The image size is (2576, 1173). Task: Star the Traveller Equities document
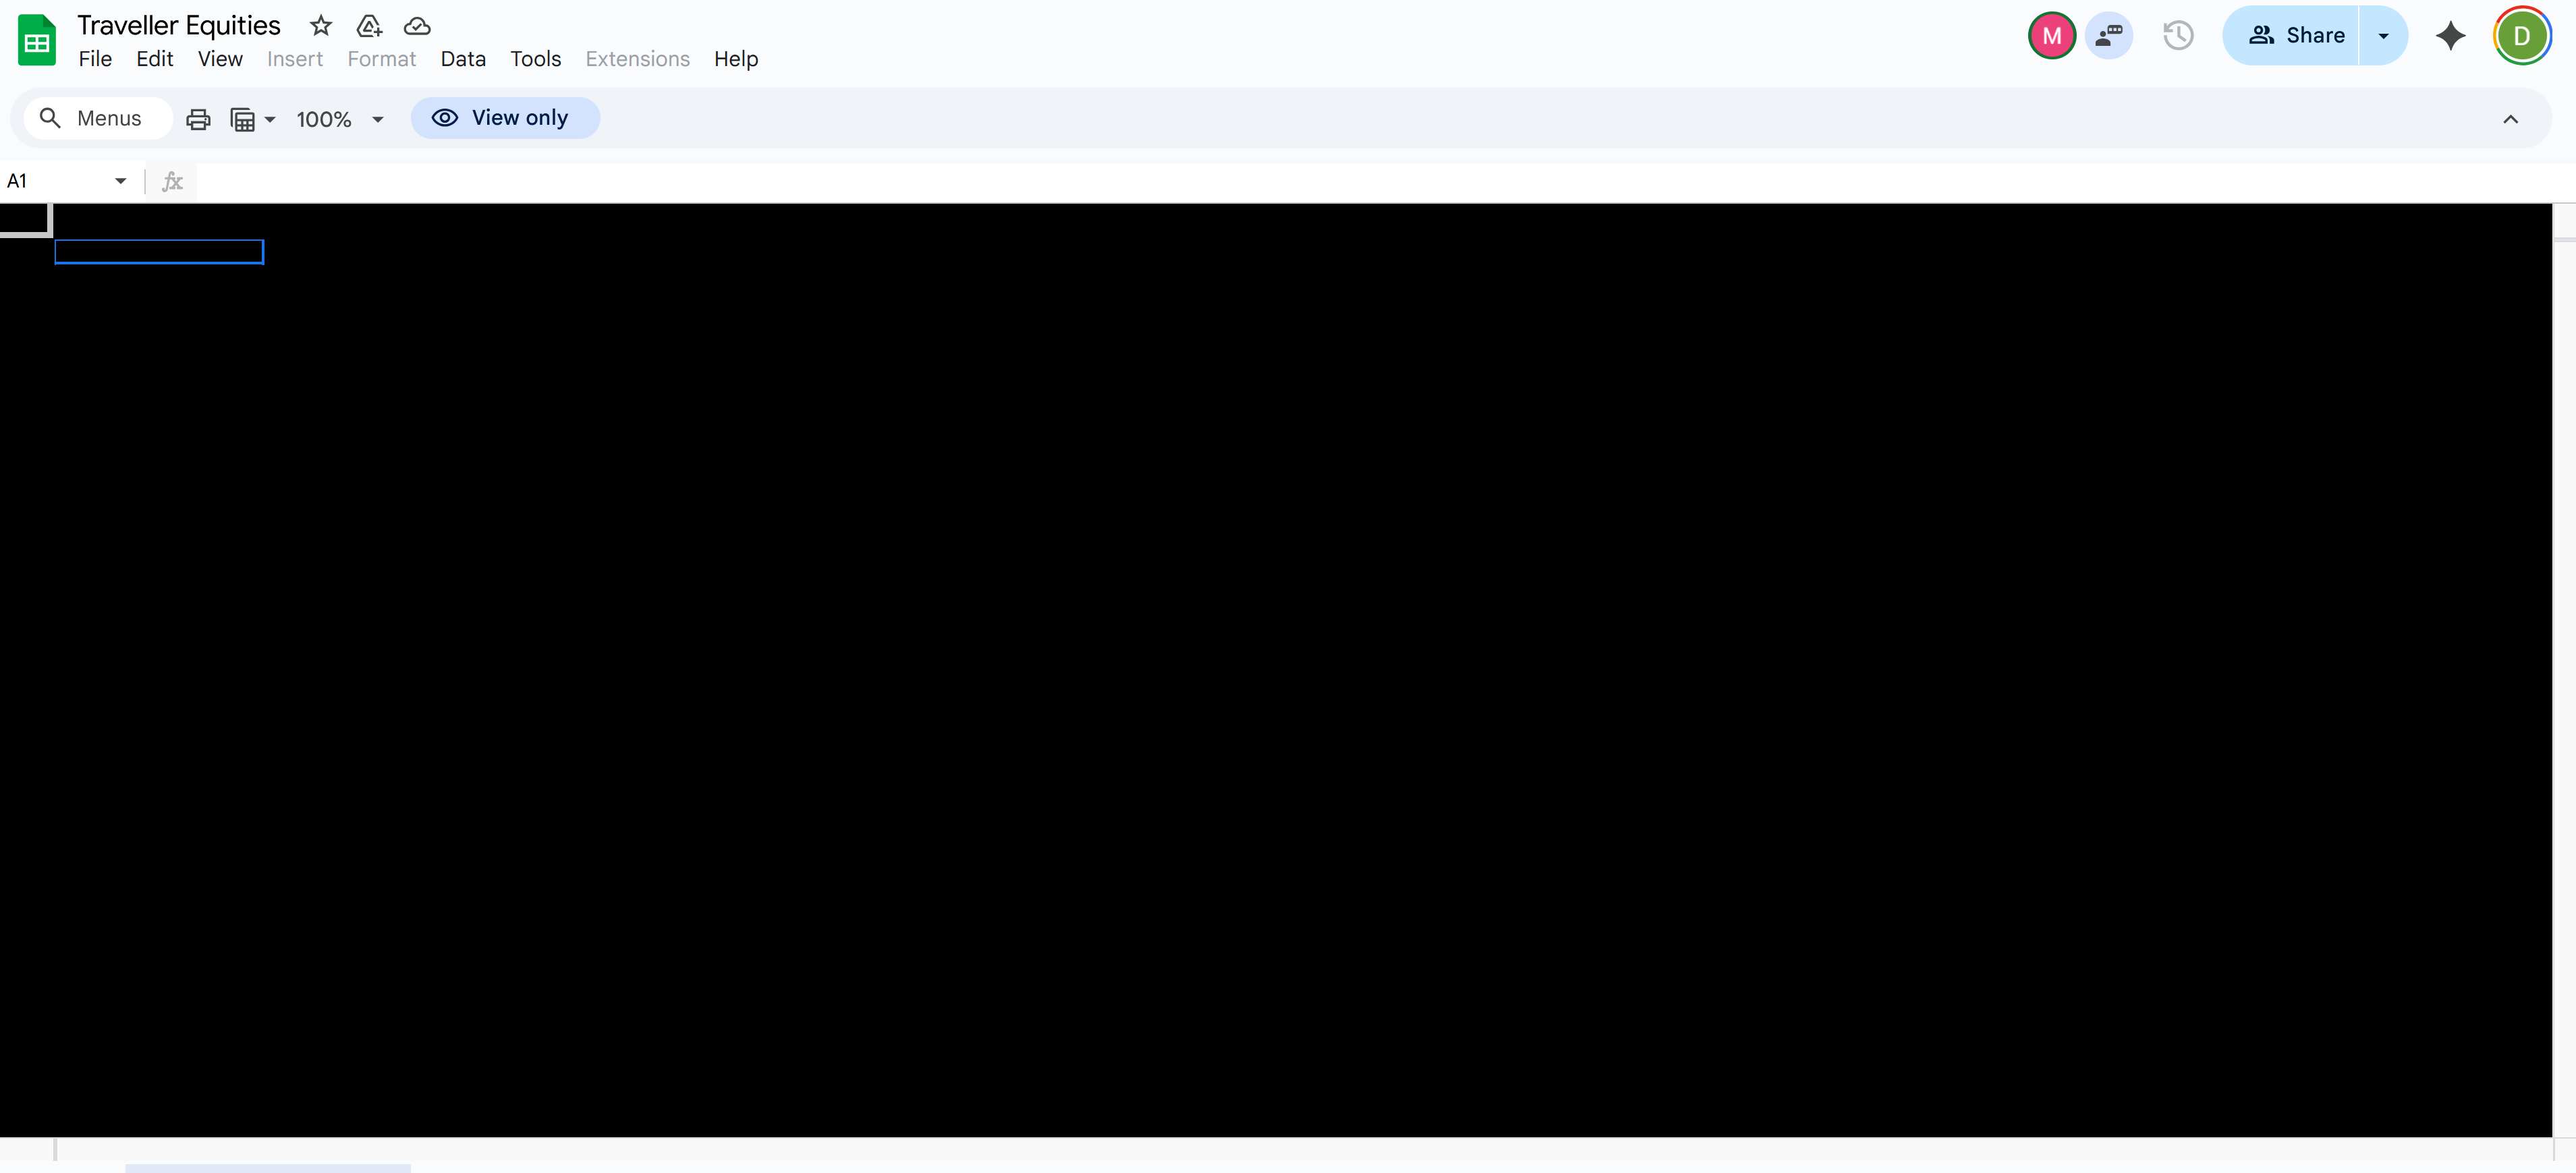[320, 26]
